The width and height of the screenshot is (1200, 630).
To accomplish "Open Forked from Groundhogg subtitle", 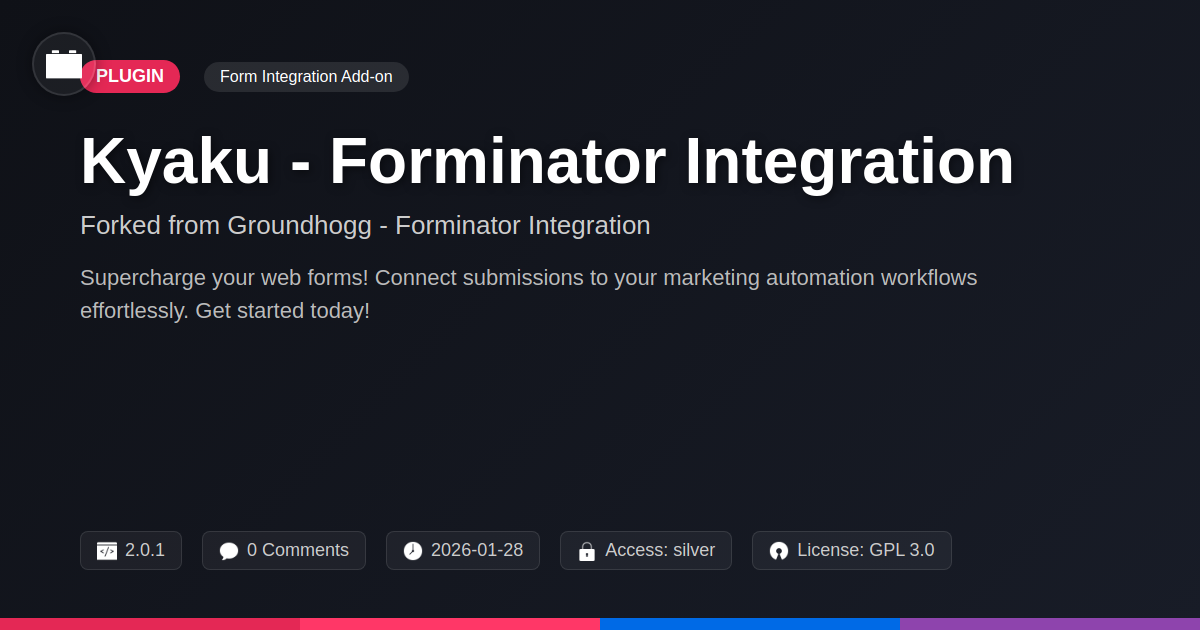I will 365,225.
